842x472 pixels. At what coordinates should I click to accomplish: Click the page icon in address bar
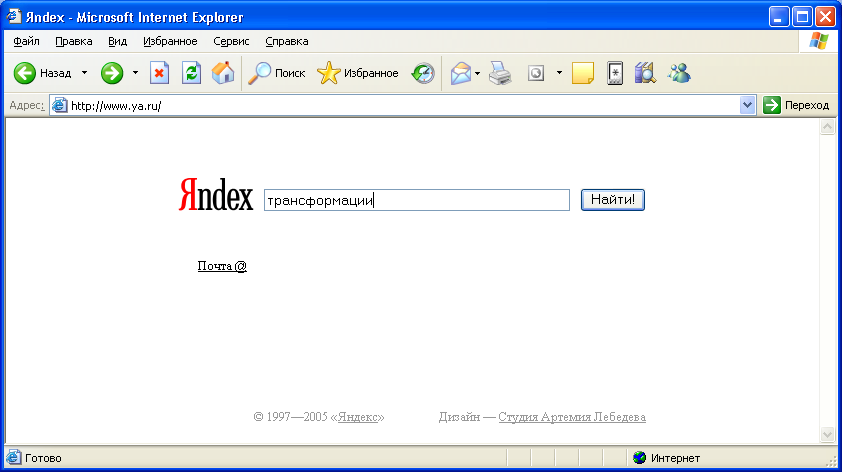coord(60,106)
